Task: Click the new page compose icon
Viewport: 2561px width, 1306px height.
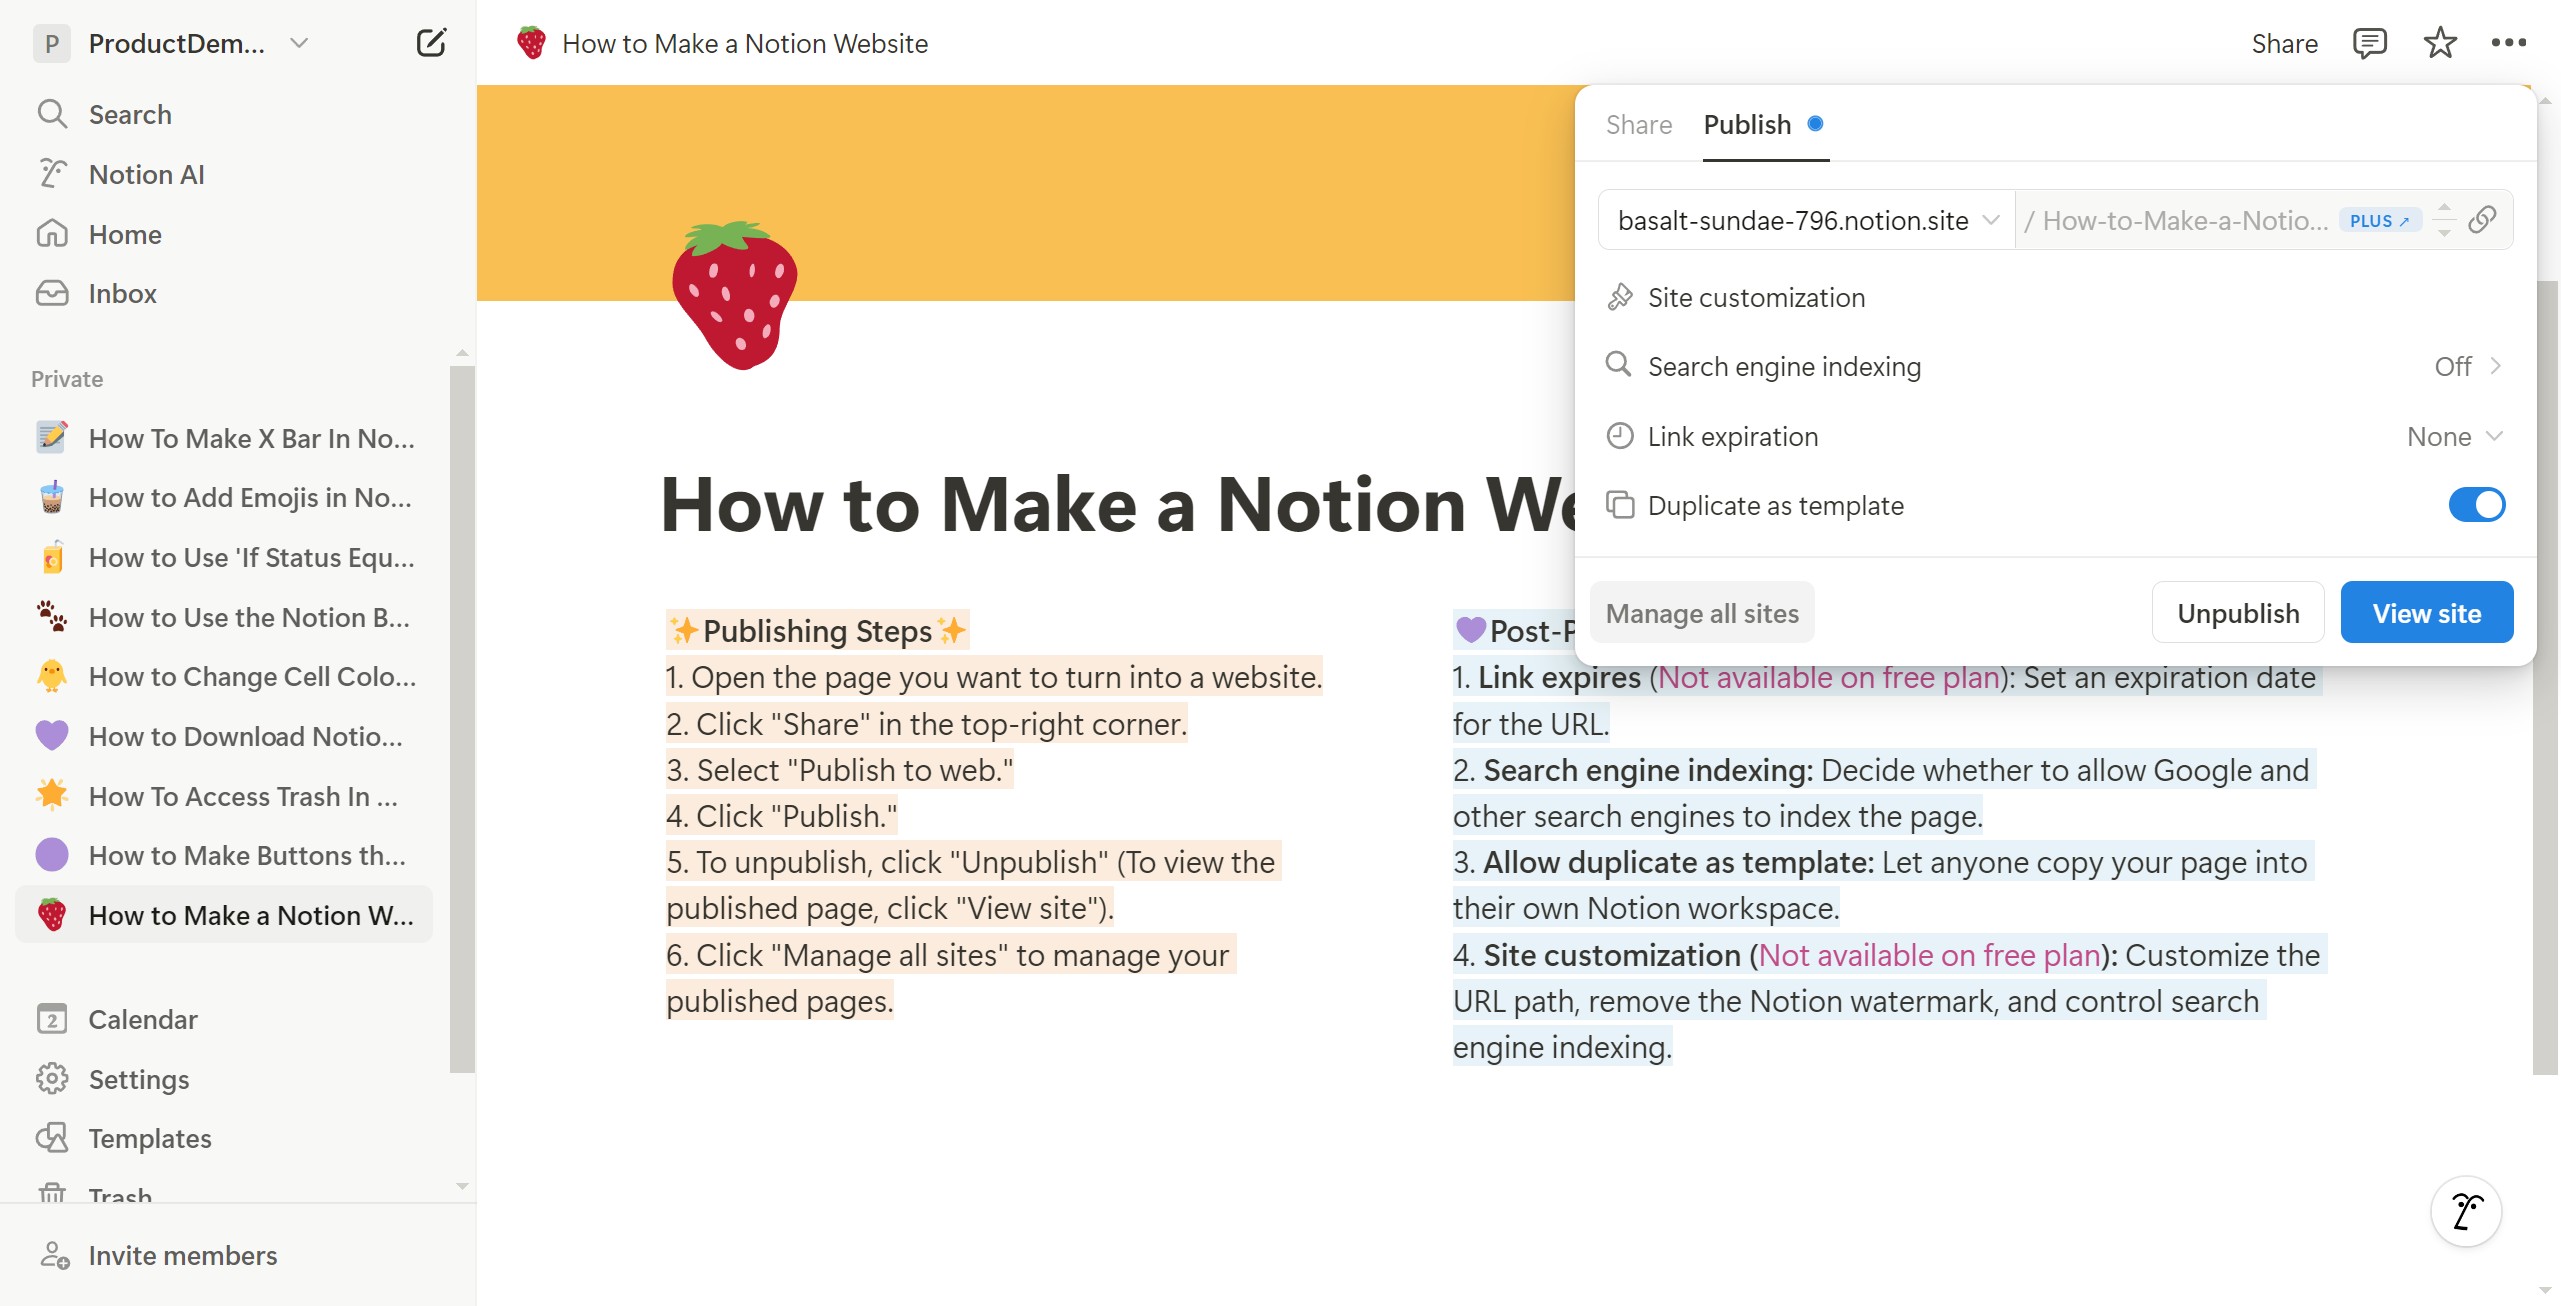Action: tap(431, 43)
